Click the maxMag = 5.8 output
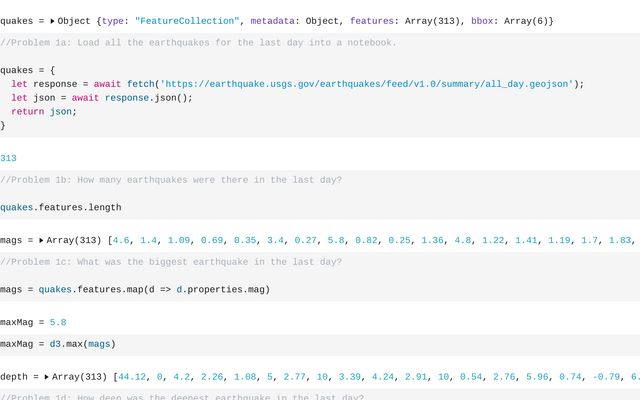The width and height of the screenshot is (640, 400). (33, 322)
